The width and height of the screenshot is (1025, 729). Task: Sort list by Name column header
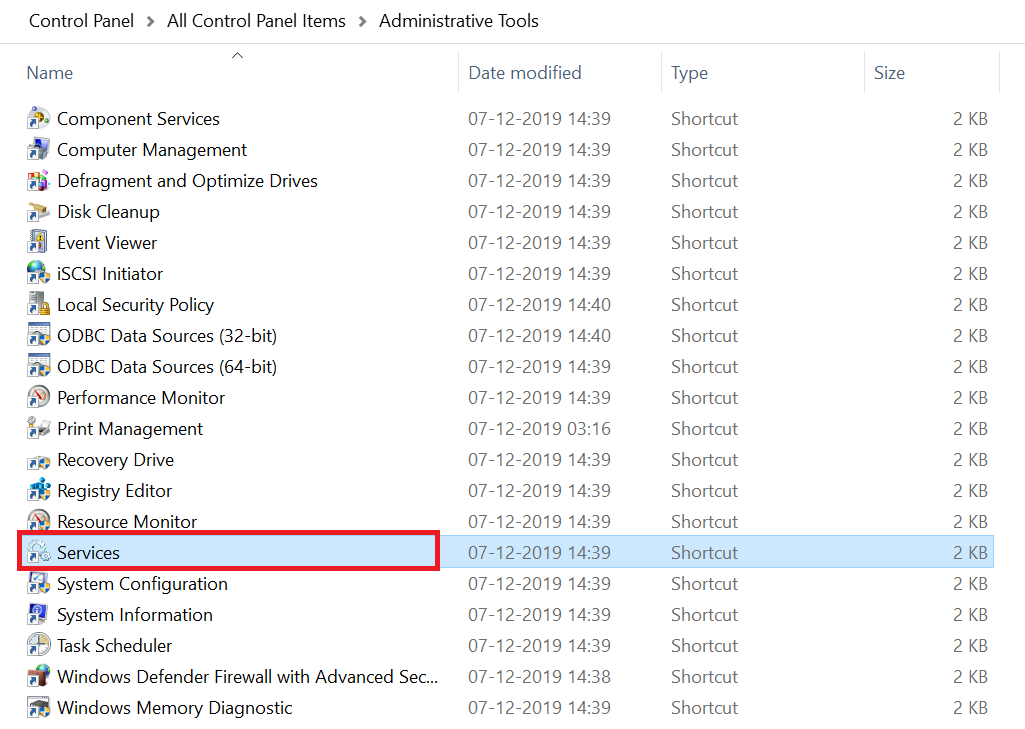(50, 73)
